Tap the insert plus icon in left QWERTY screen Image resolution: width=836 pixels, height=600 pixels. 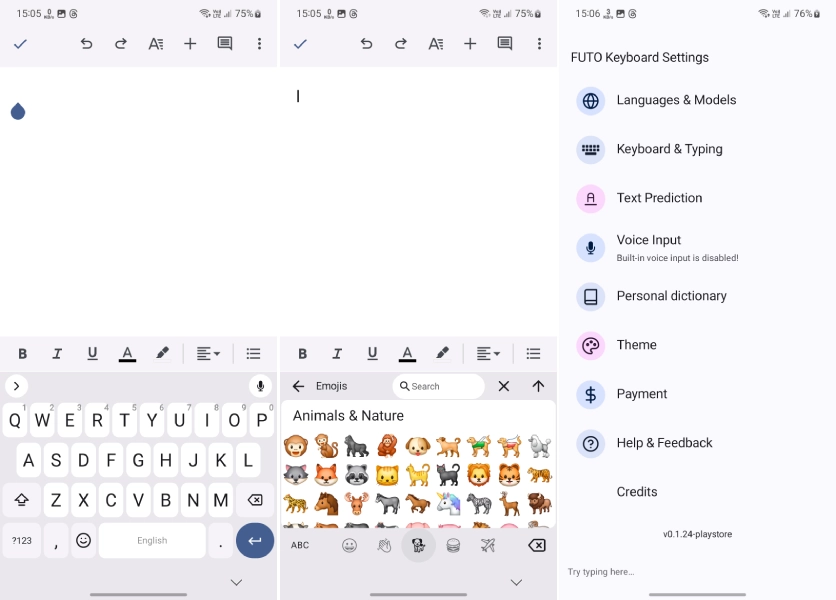coord(190,44)
